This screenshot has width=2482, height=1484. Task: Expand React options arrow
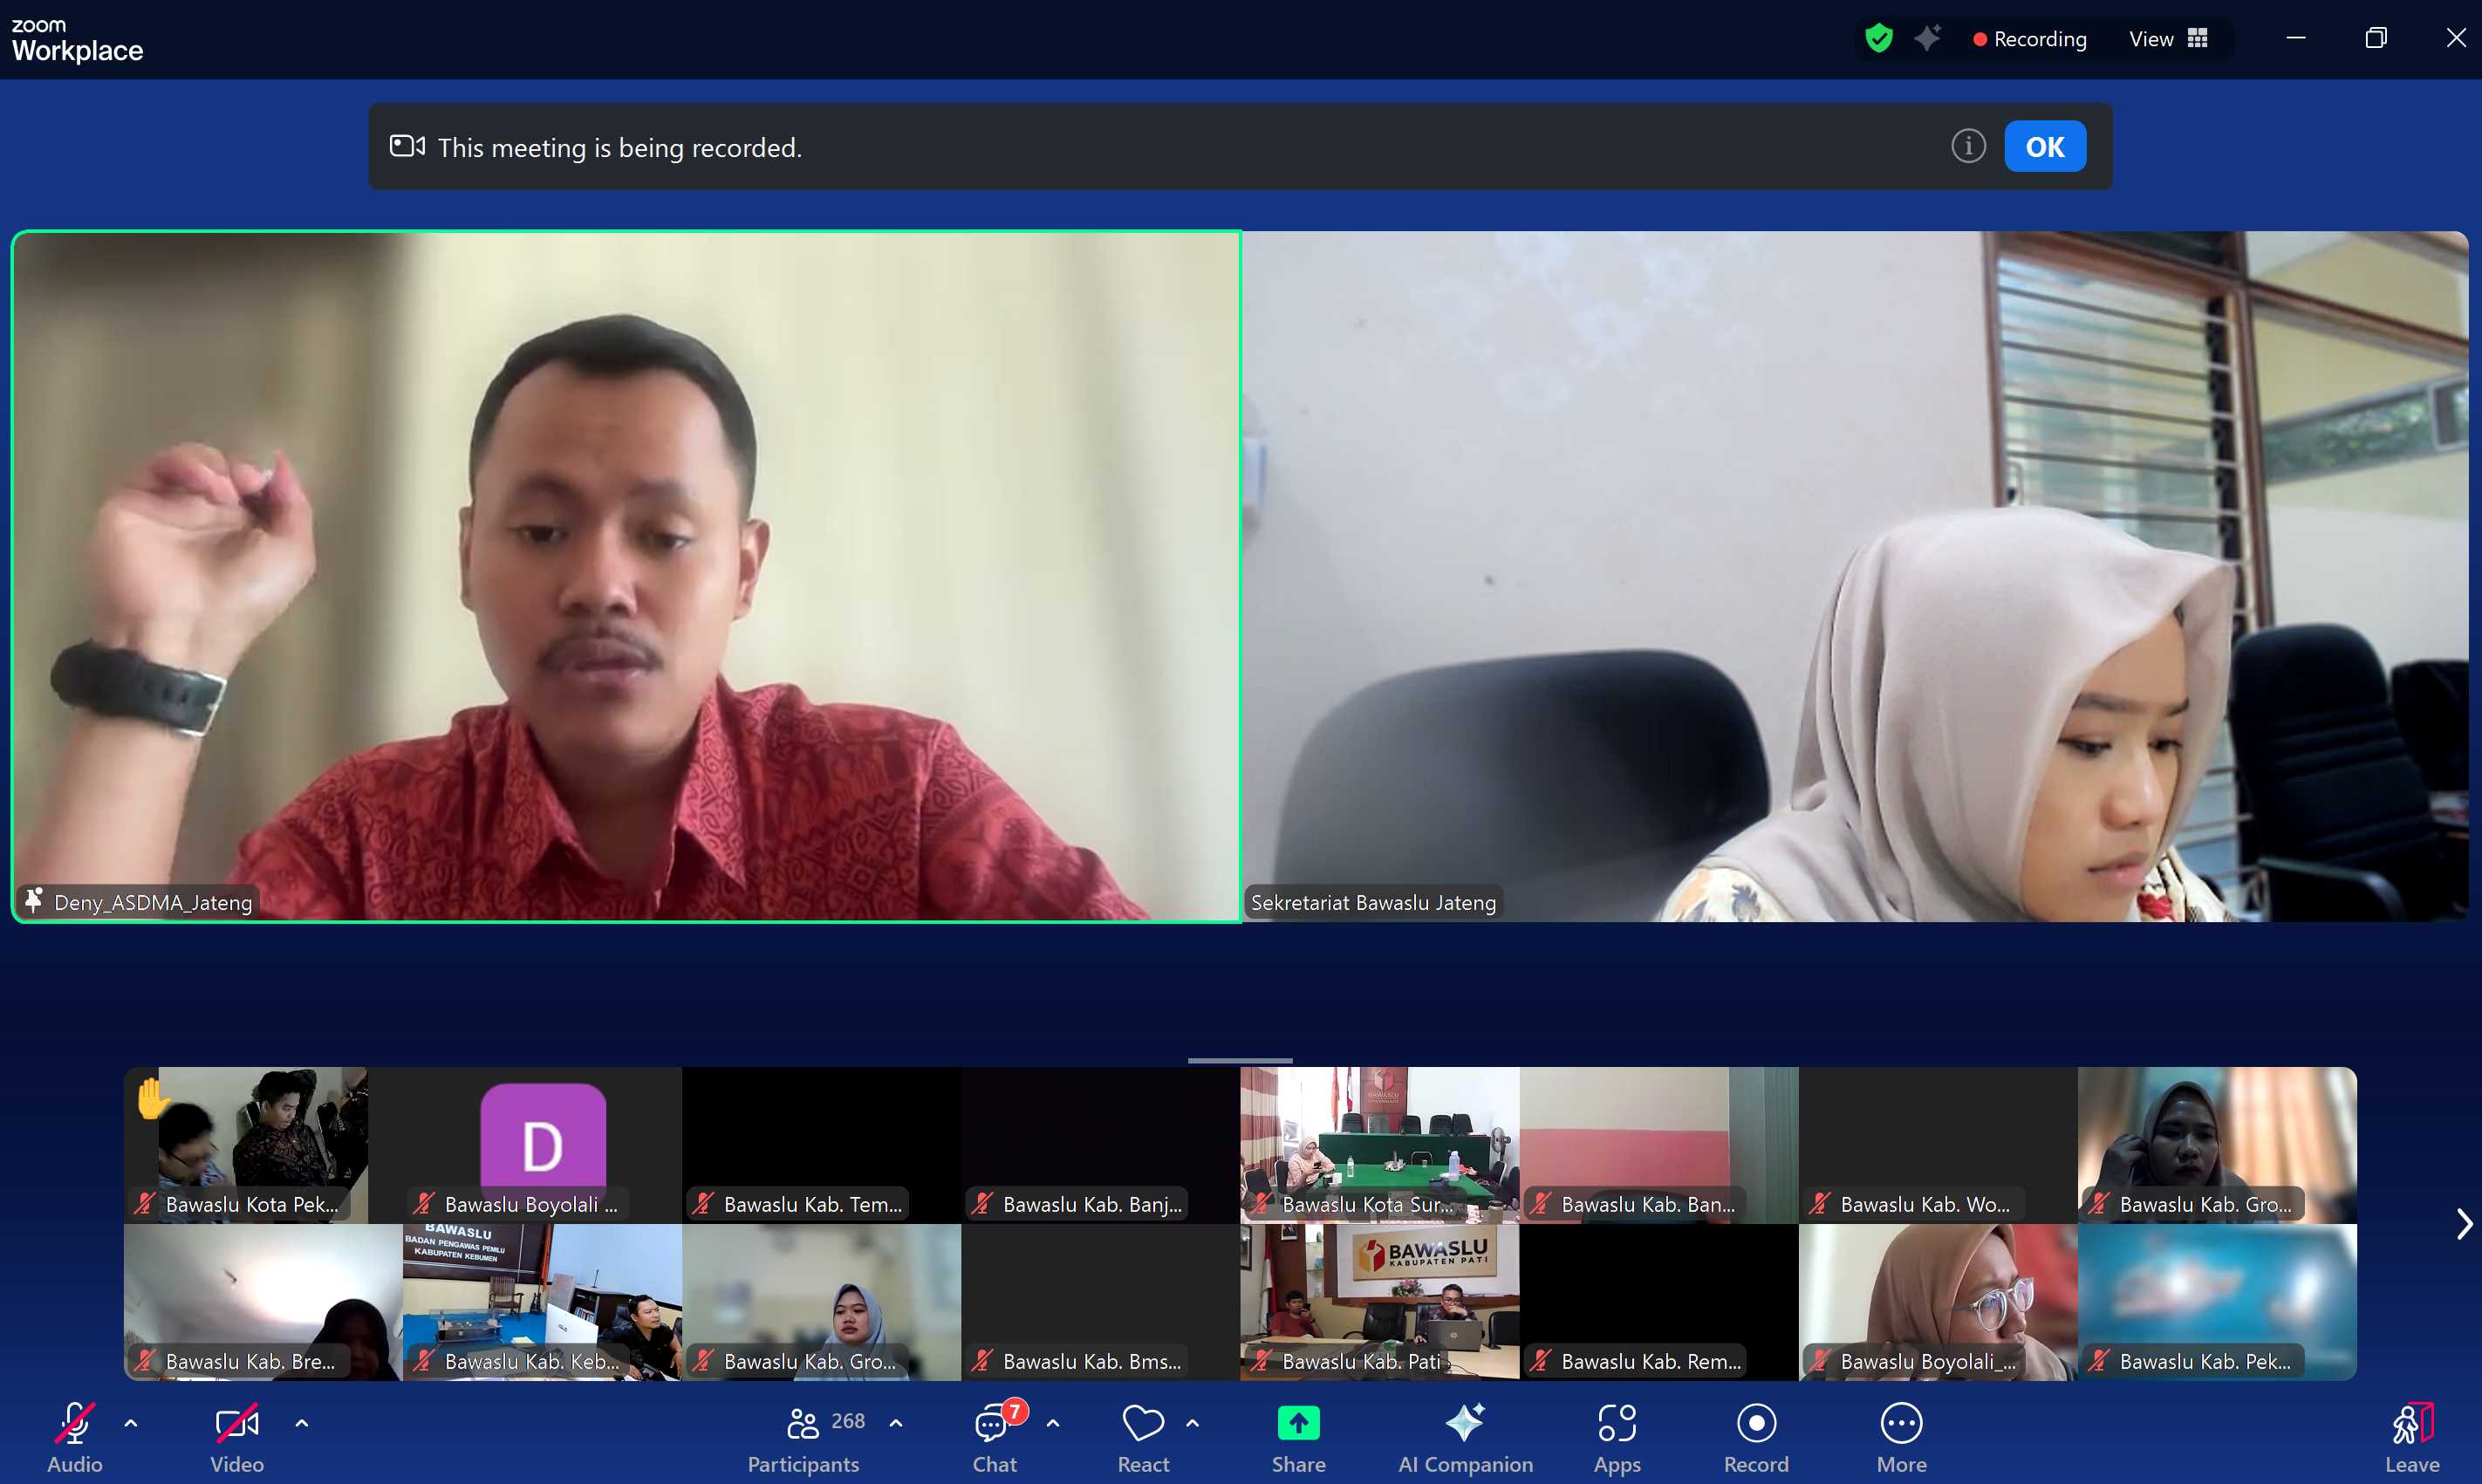tap(1193, 1423)
